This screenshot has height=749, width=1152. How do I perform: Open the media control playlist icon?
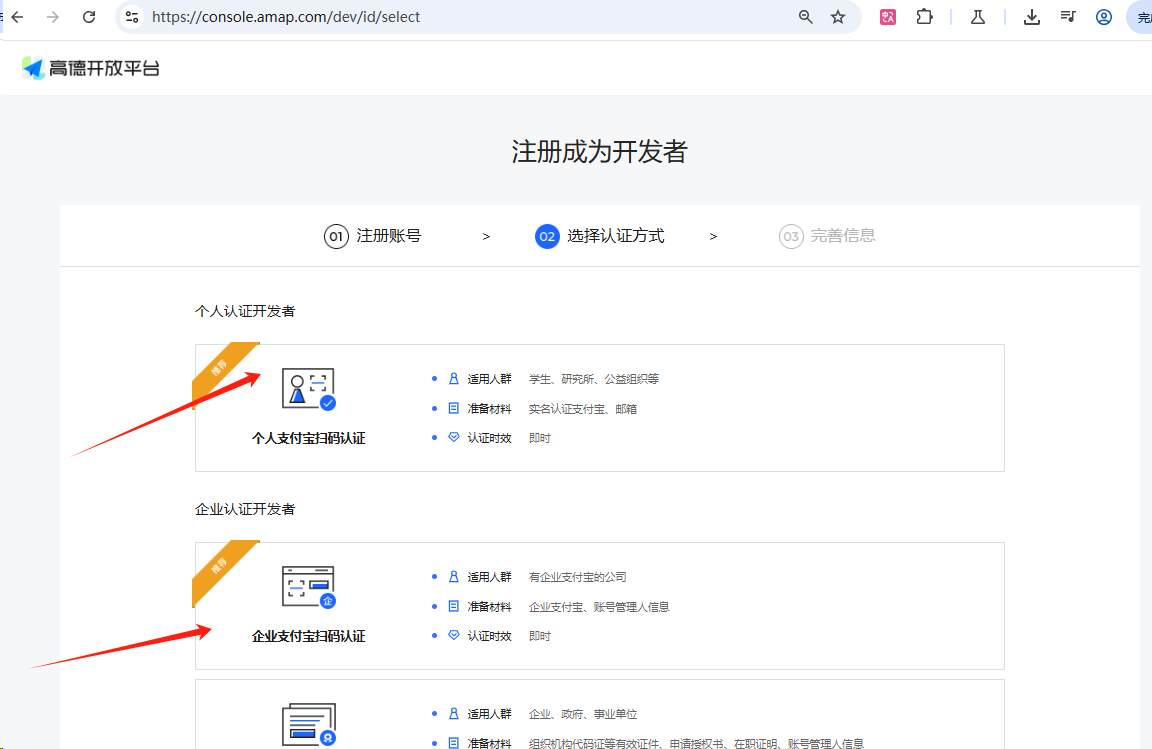[1068, 17]
